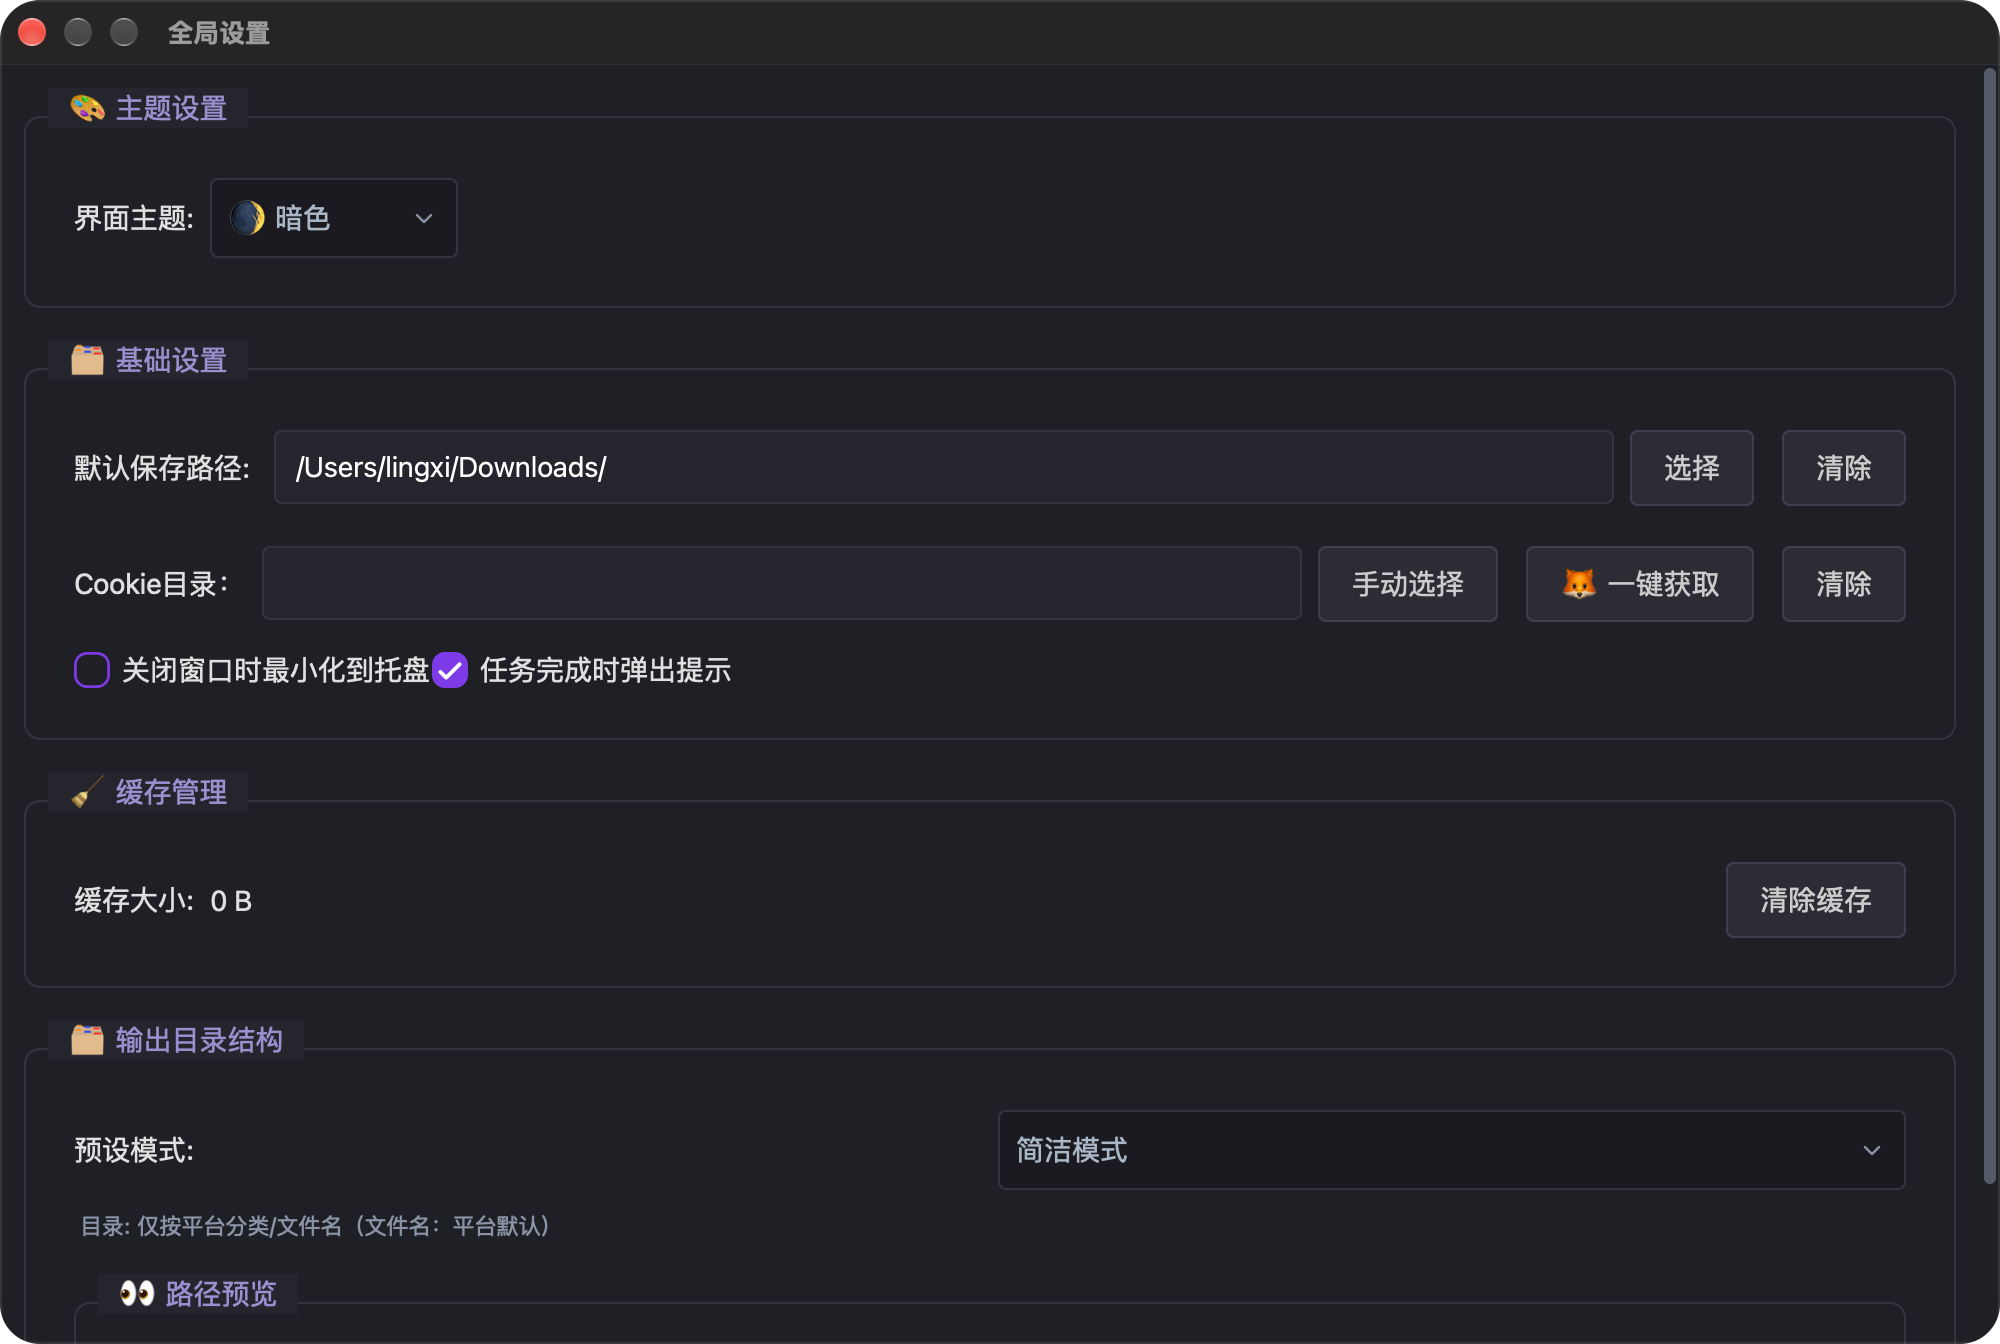Click 手动选择 button for Cookie directory
Image resolution: width=2000 pixels, height=1344 pixels.
1407,584
